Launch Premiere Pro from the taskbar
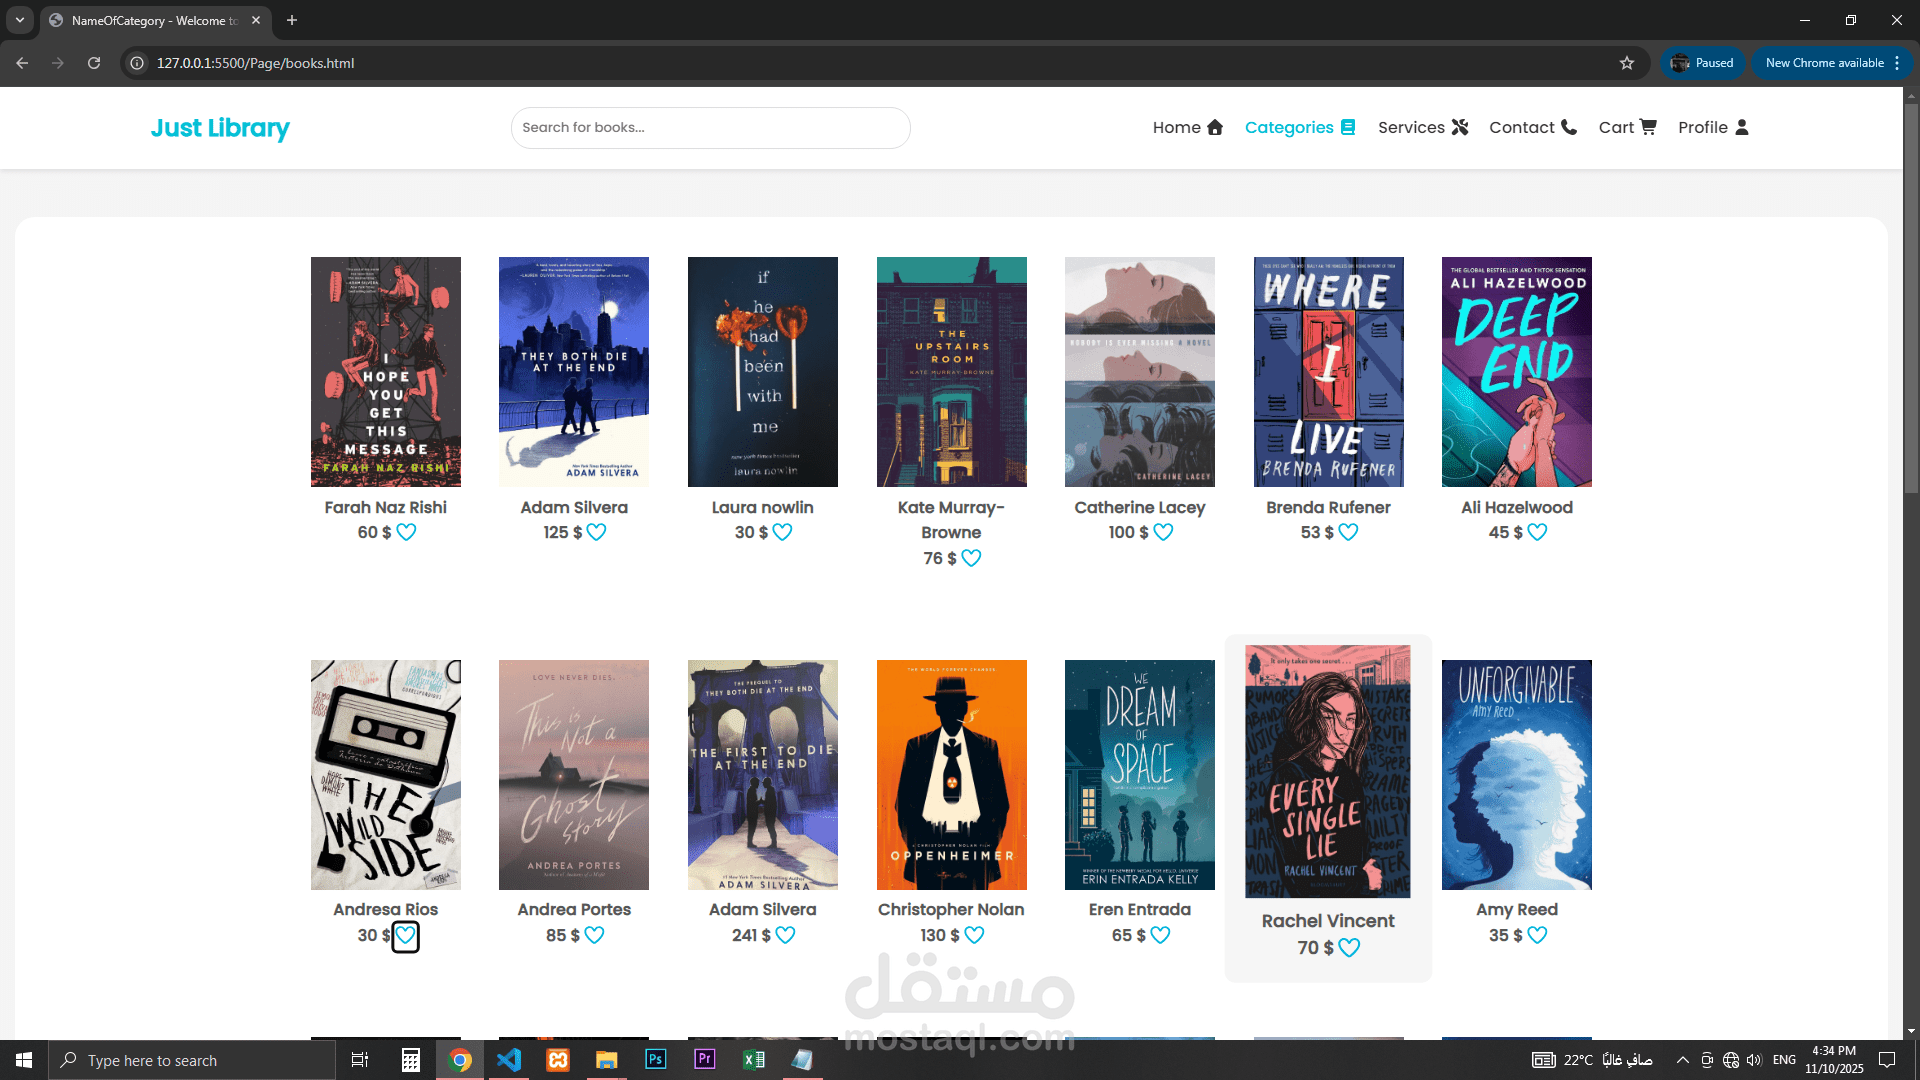 (x=705, y=1060)
